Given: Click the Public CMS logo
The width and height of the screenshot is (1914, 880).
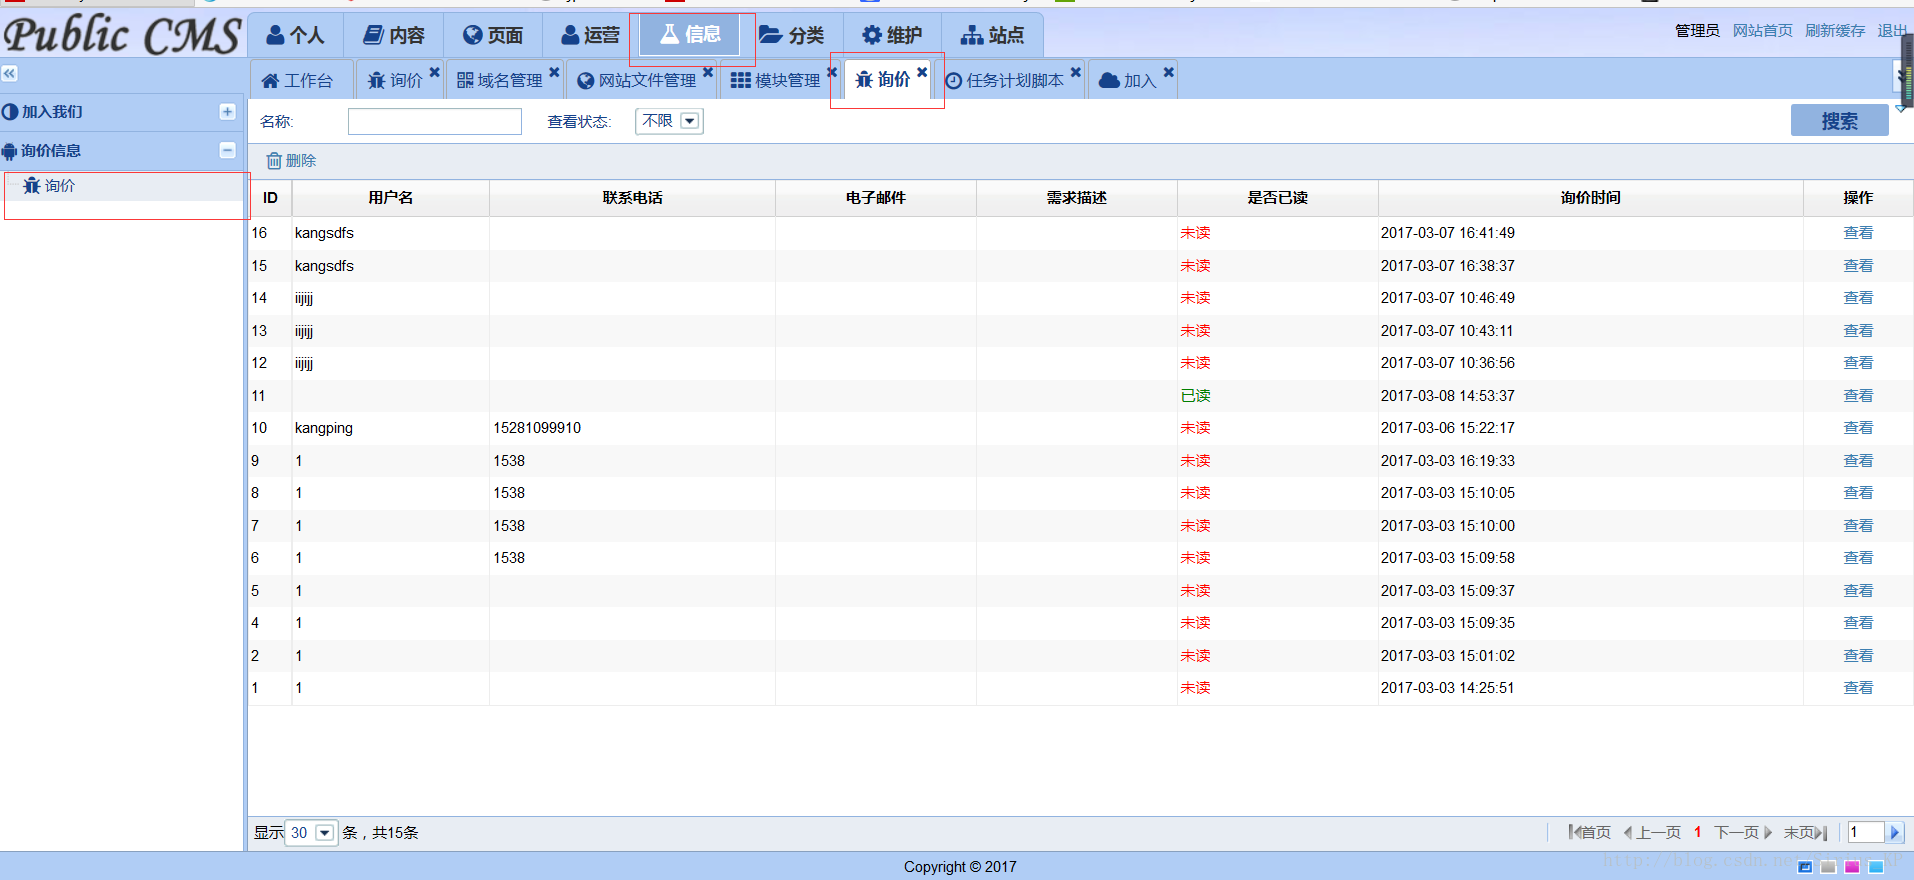Looking at the screenshot, I should click(x=122, y=35).
